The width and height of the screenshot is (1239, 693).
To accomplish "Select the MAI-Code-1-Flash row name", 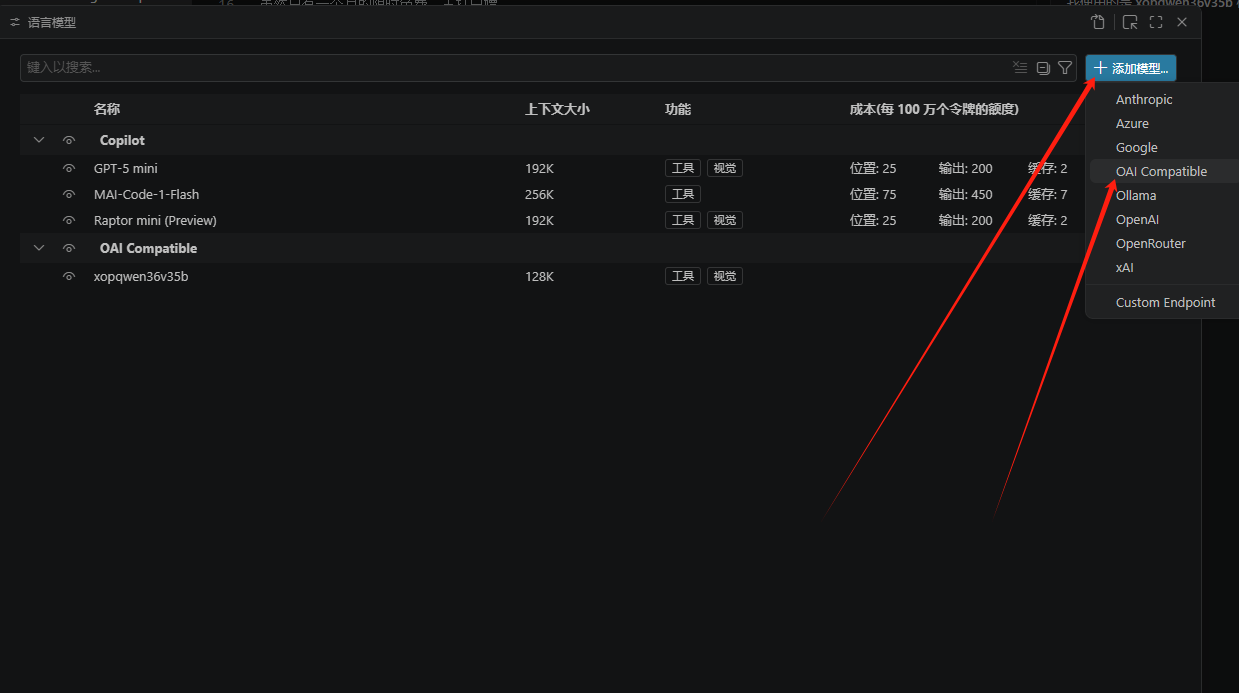I will tap(147, 195).
